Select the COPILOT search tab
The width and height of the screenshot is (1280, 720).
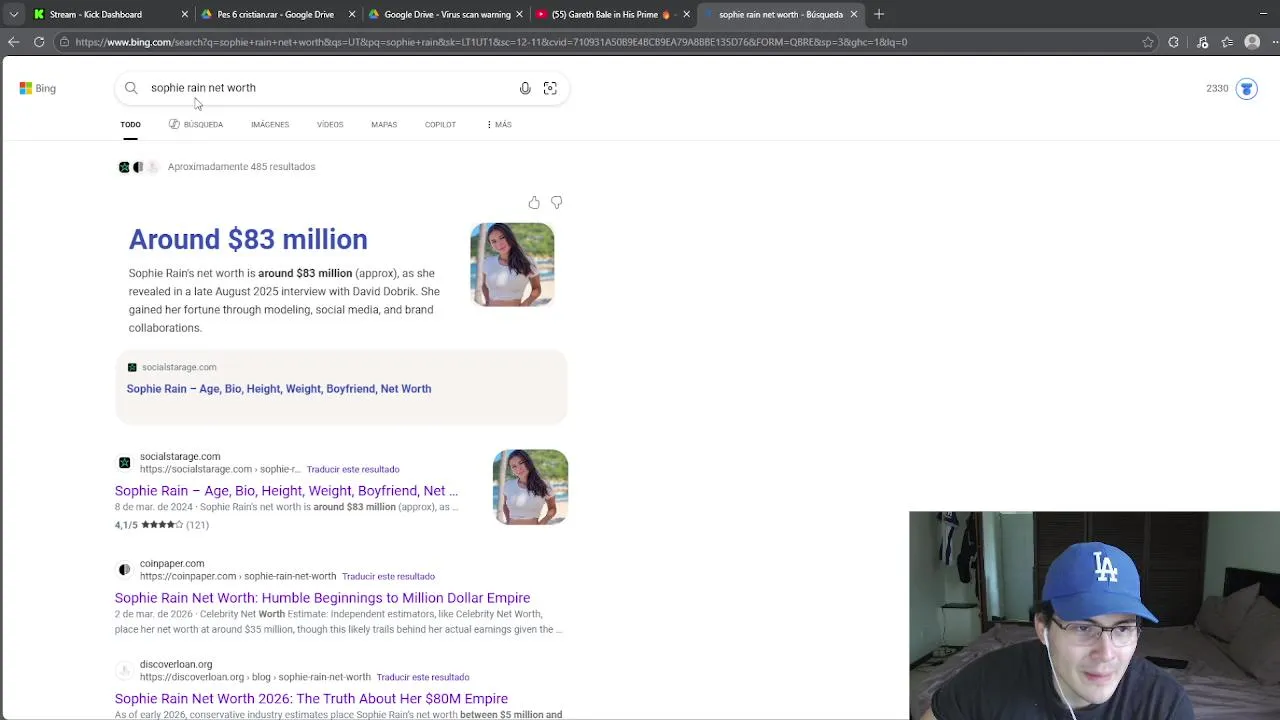coord(440,125)
